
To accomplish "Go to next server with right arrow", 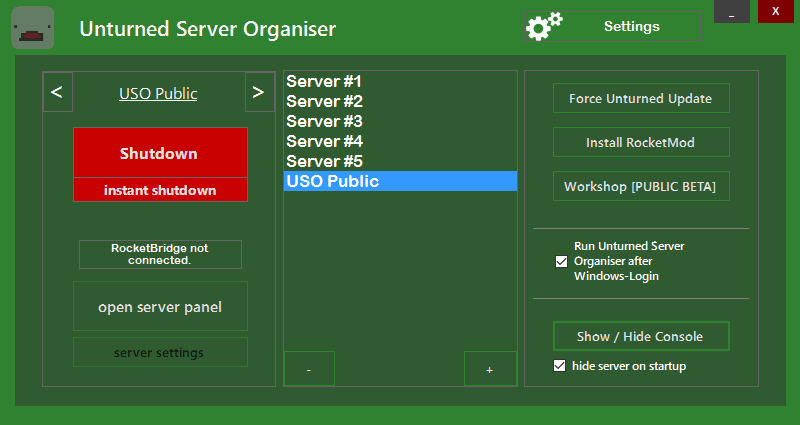I will (x=260, y=92).
